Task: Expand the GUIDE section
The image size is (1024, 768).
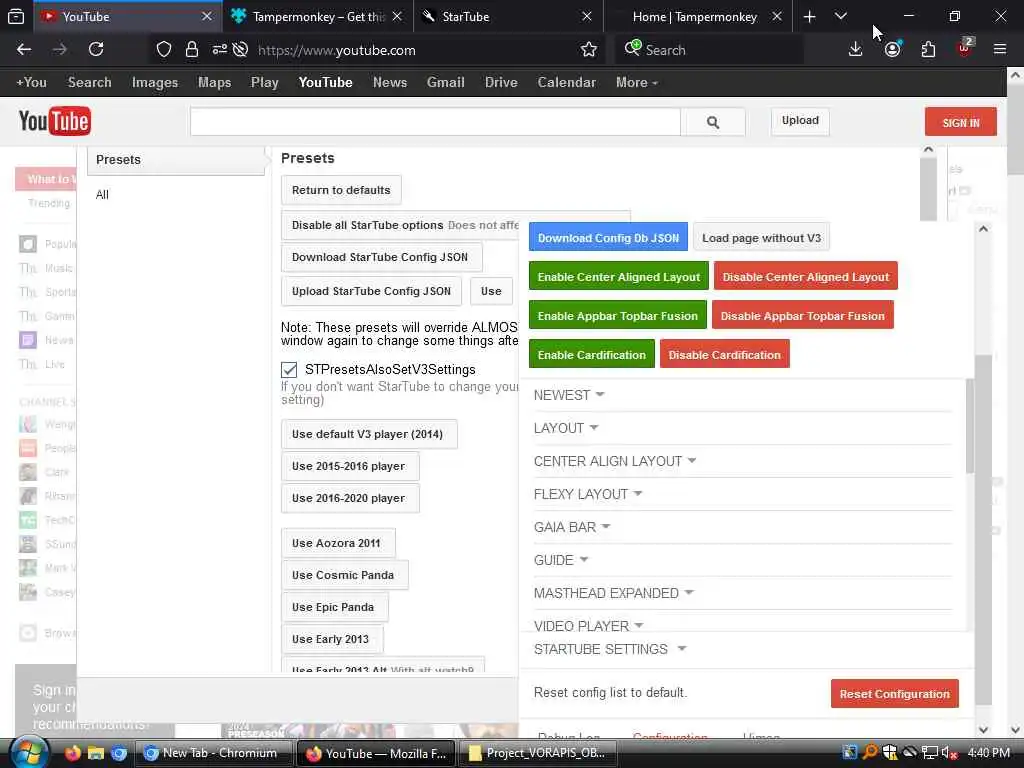Action: tap(561, 560)
